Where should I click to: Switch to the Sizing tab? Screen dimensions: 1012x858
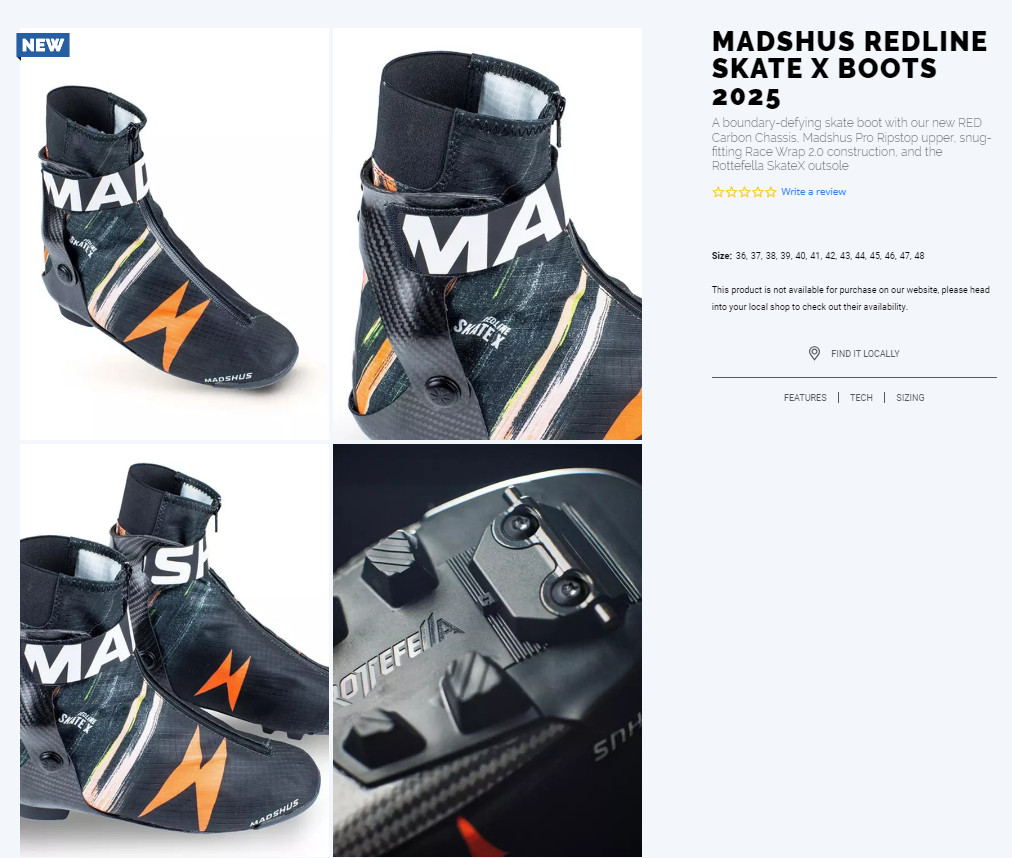click(x=910, y=398)
